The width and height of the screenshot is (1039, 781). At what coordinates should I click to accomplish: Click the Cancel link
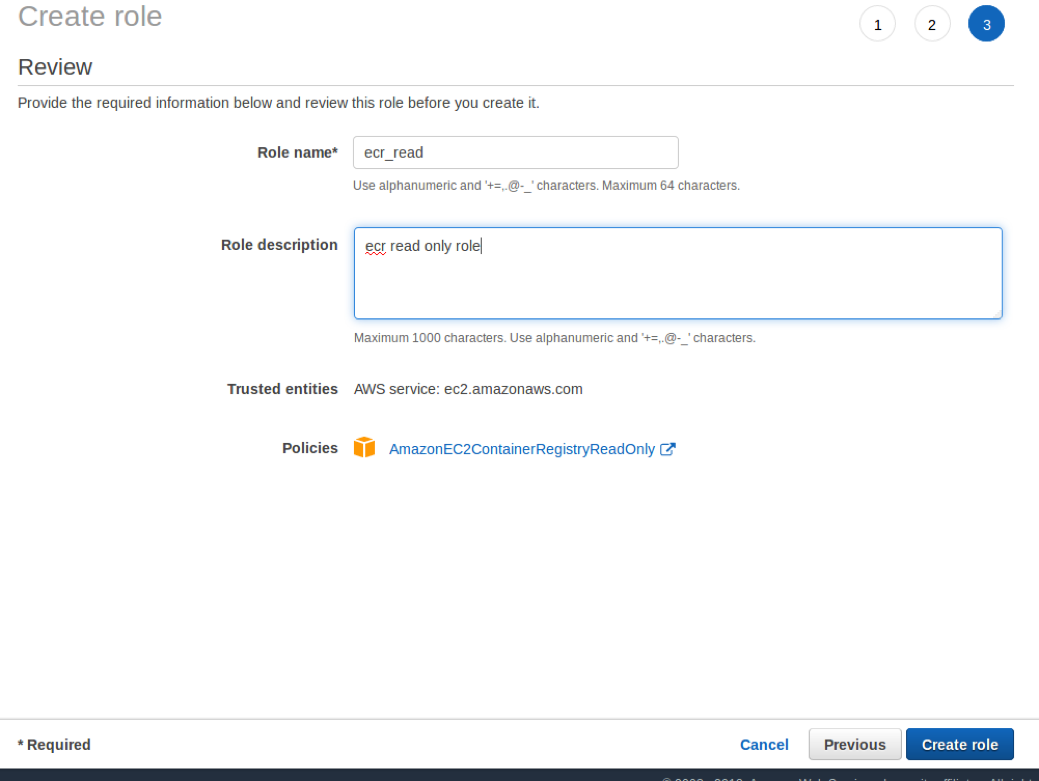click(764, 744)
